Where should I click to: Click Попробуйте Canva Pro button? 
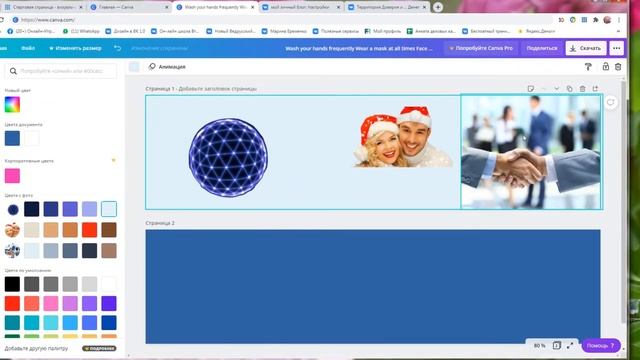[x=481, y=48]
